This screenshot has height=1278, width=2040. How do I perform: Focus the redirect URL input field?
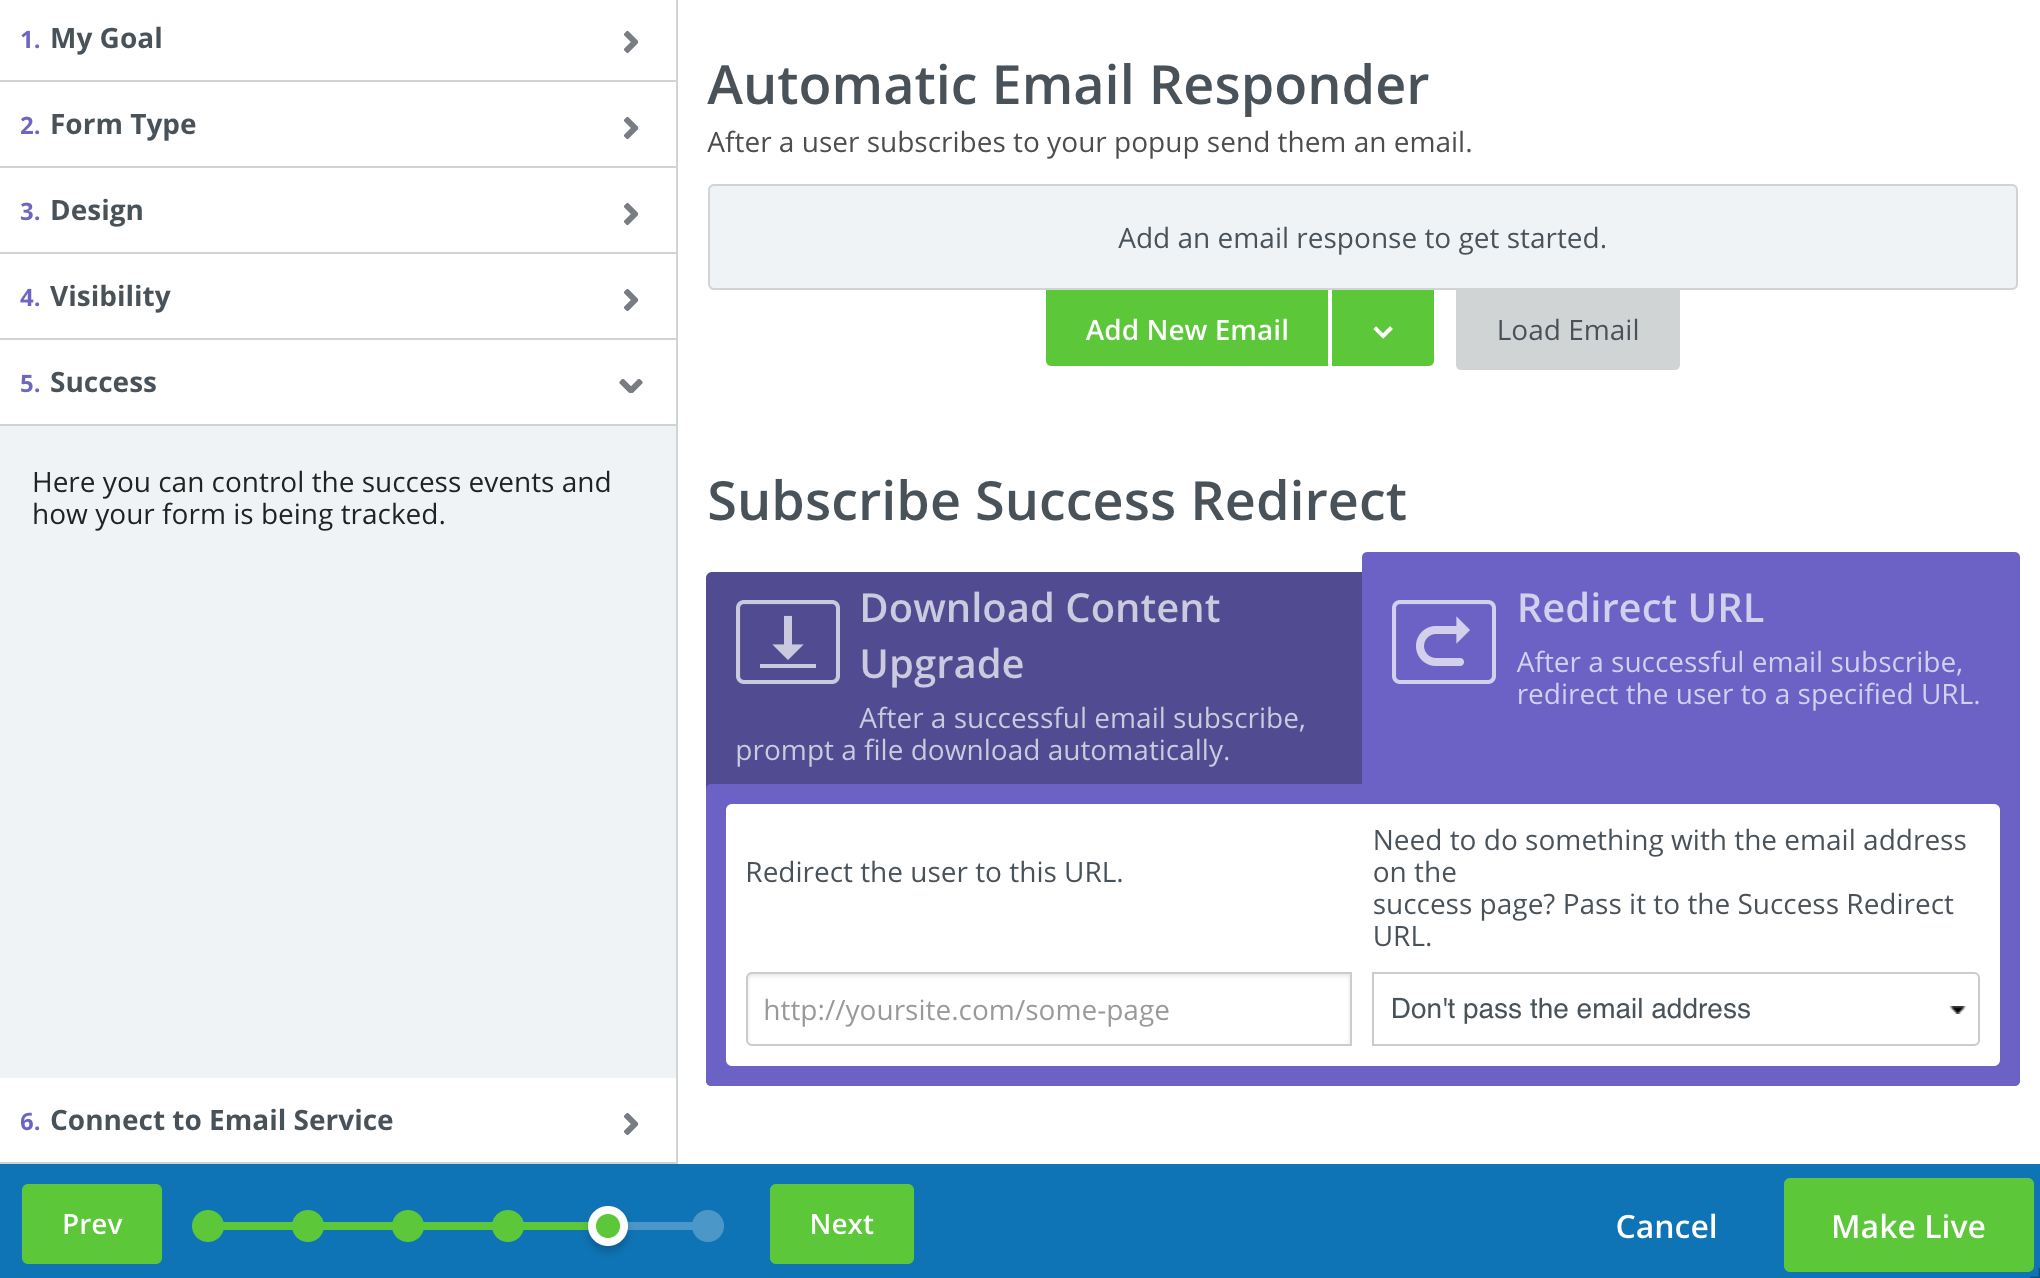coord(1048,1009)
